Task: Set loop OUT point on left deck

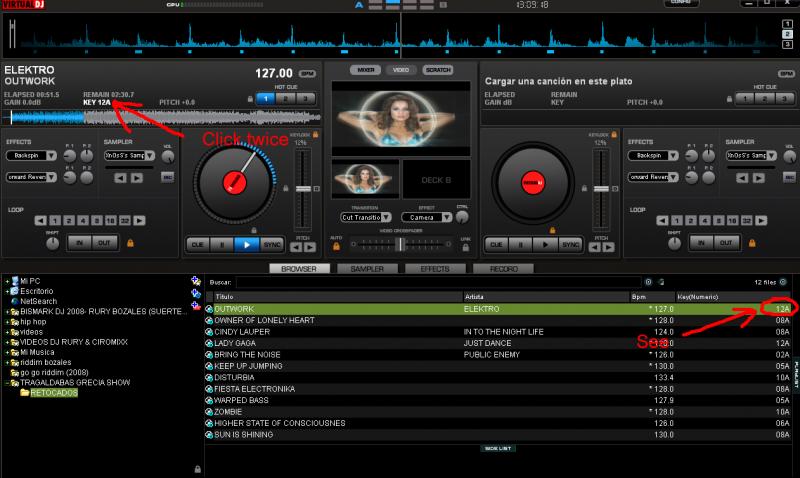Action: [105, 243]
